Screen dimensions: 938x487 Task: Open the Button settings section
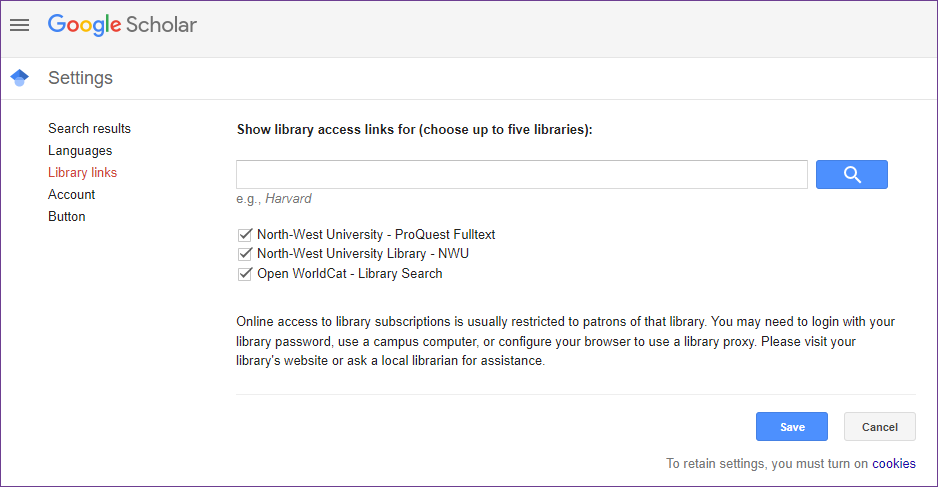(67, 217)
